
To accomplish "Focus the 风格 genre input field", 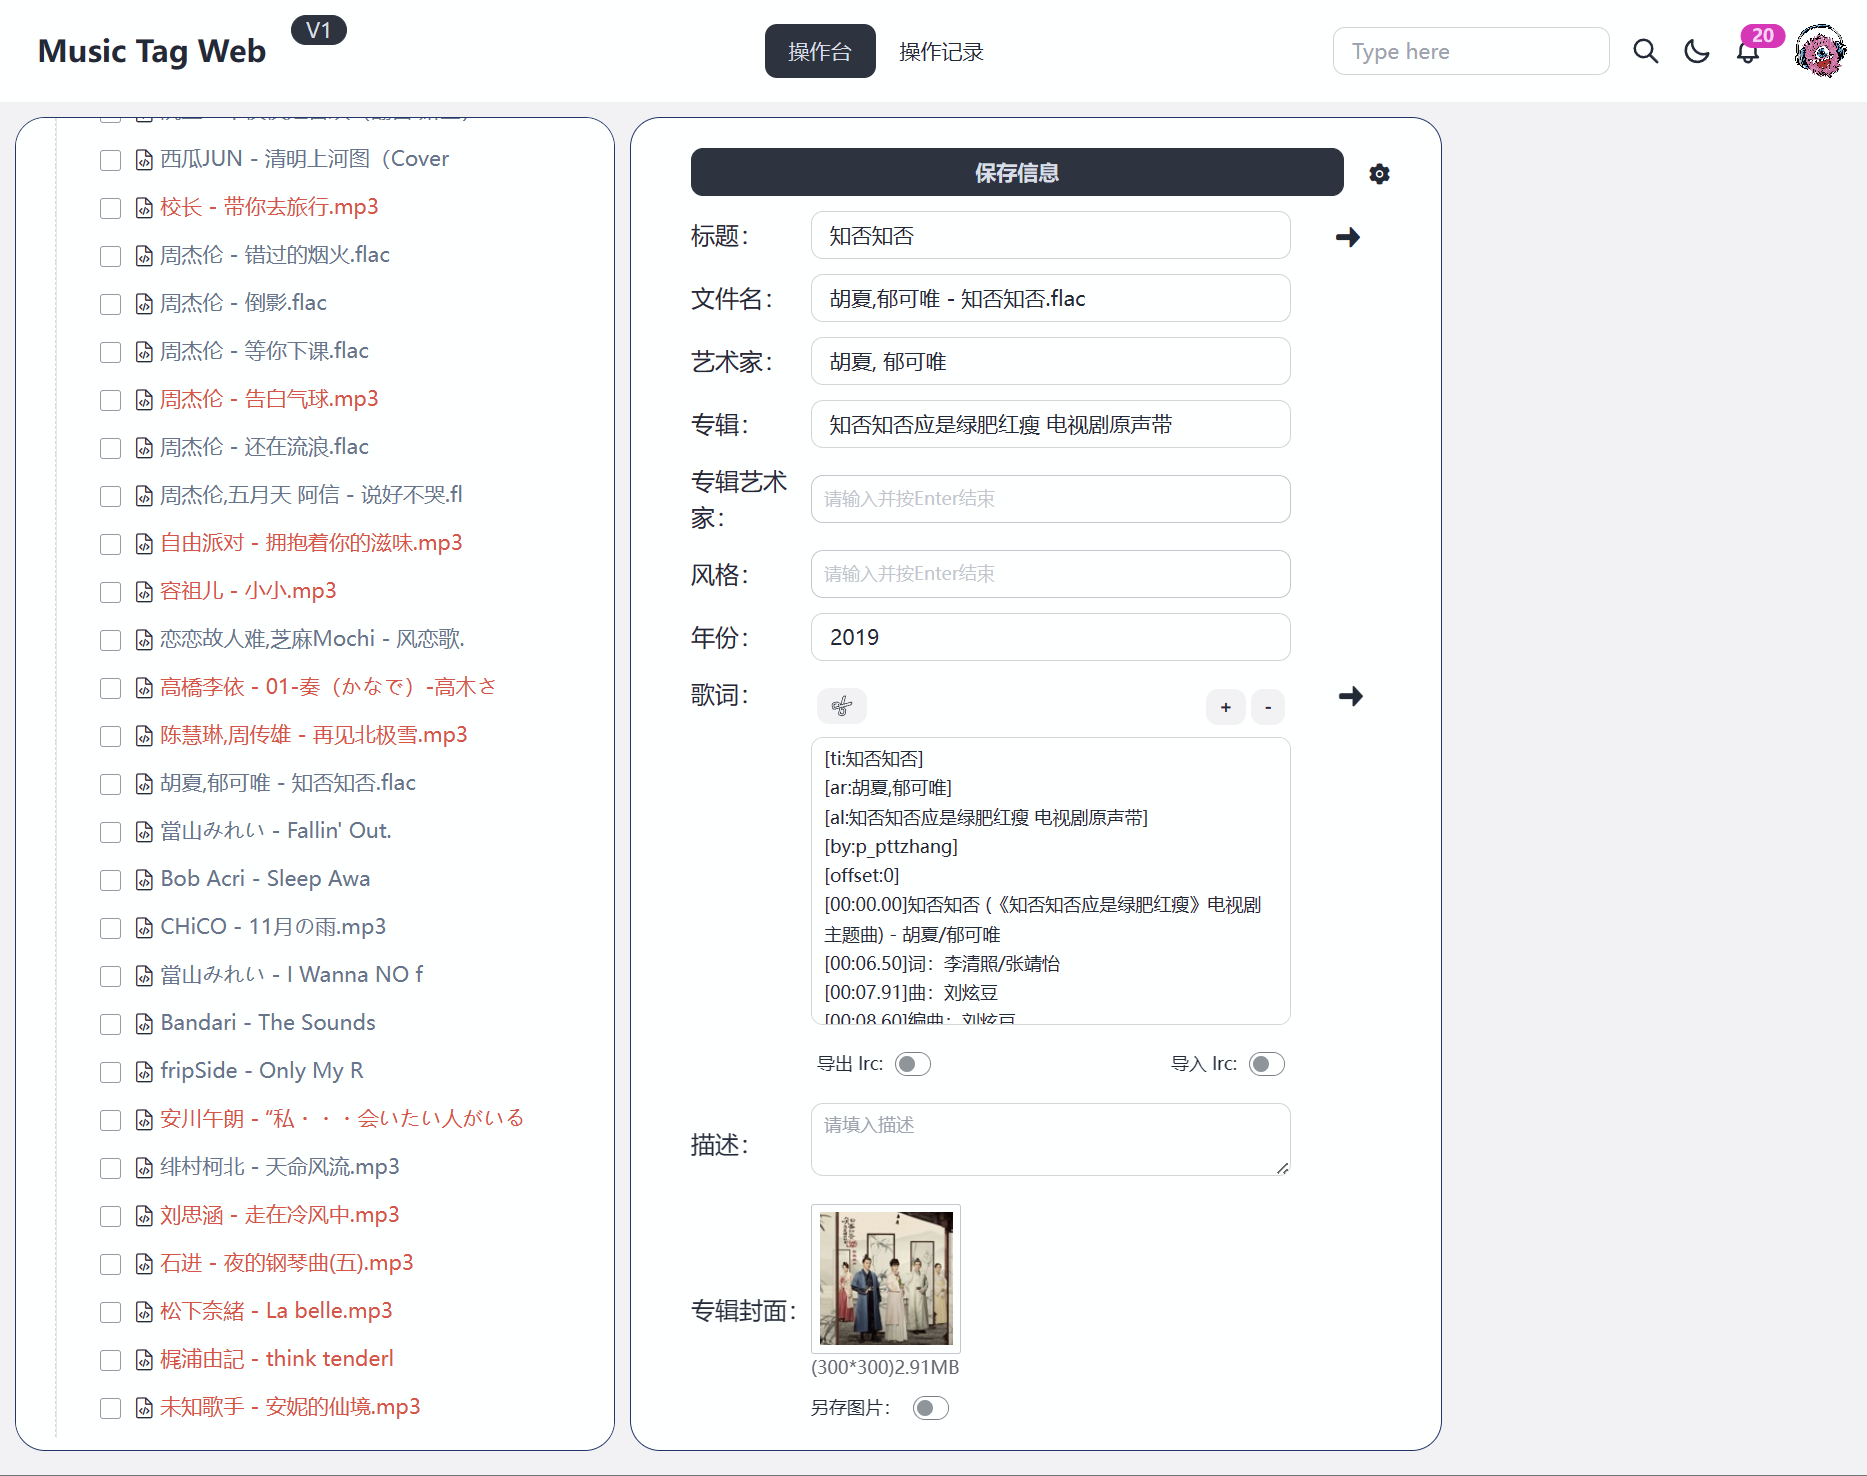I will tap(1050, 574).
